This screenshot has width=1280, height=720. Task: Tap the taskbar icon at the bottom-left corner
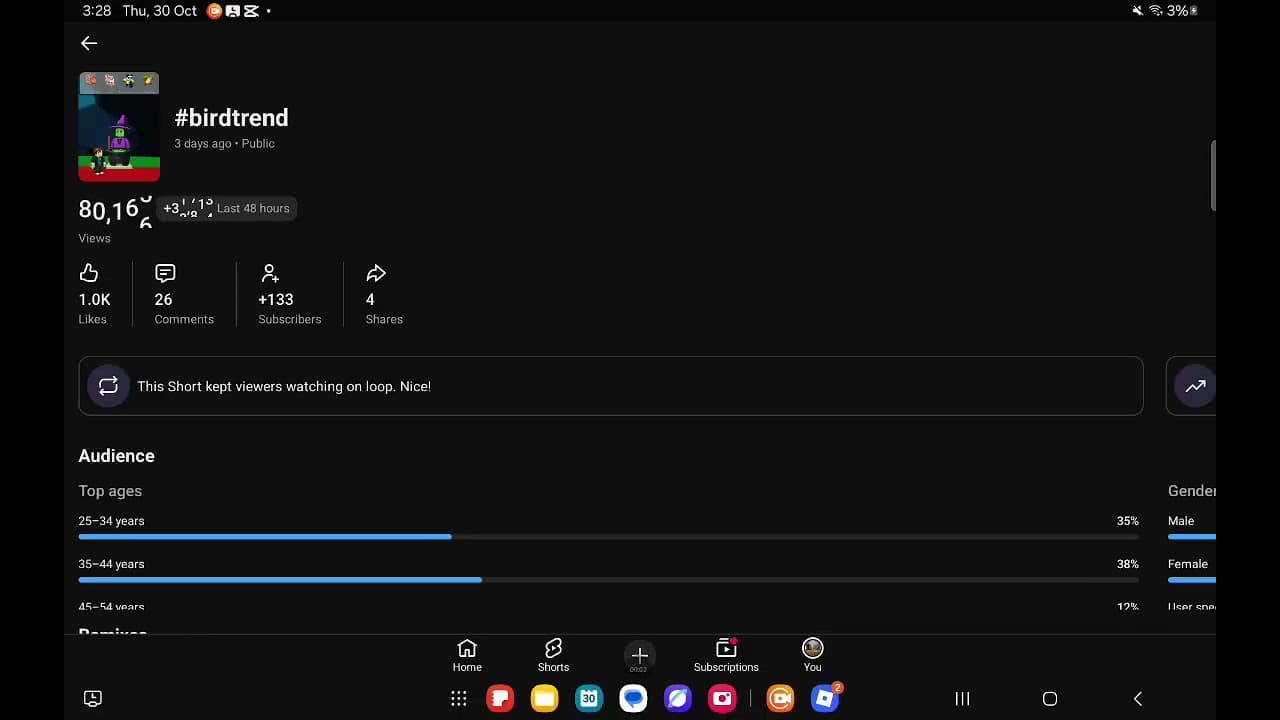pos(93,699)
